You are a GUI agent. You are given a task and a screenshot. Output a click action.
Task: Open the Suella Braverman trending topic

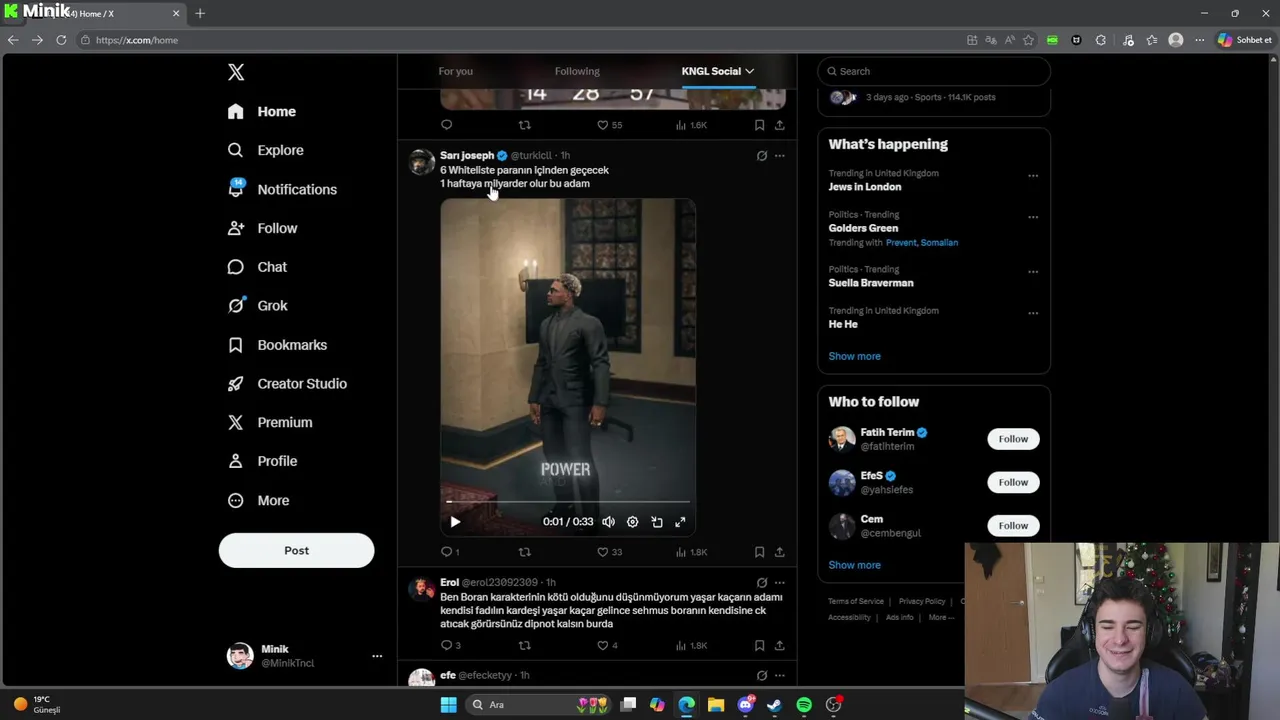[x=871, y=283]
